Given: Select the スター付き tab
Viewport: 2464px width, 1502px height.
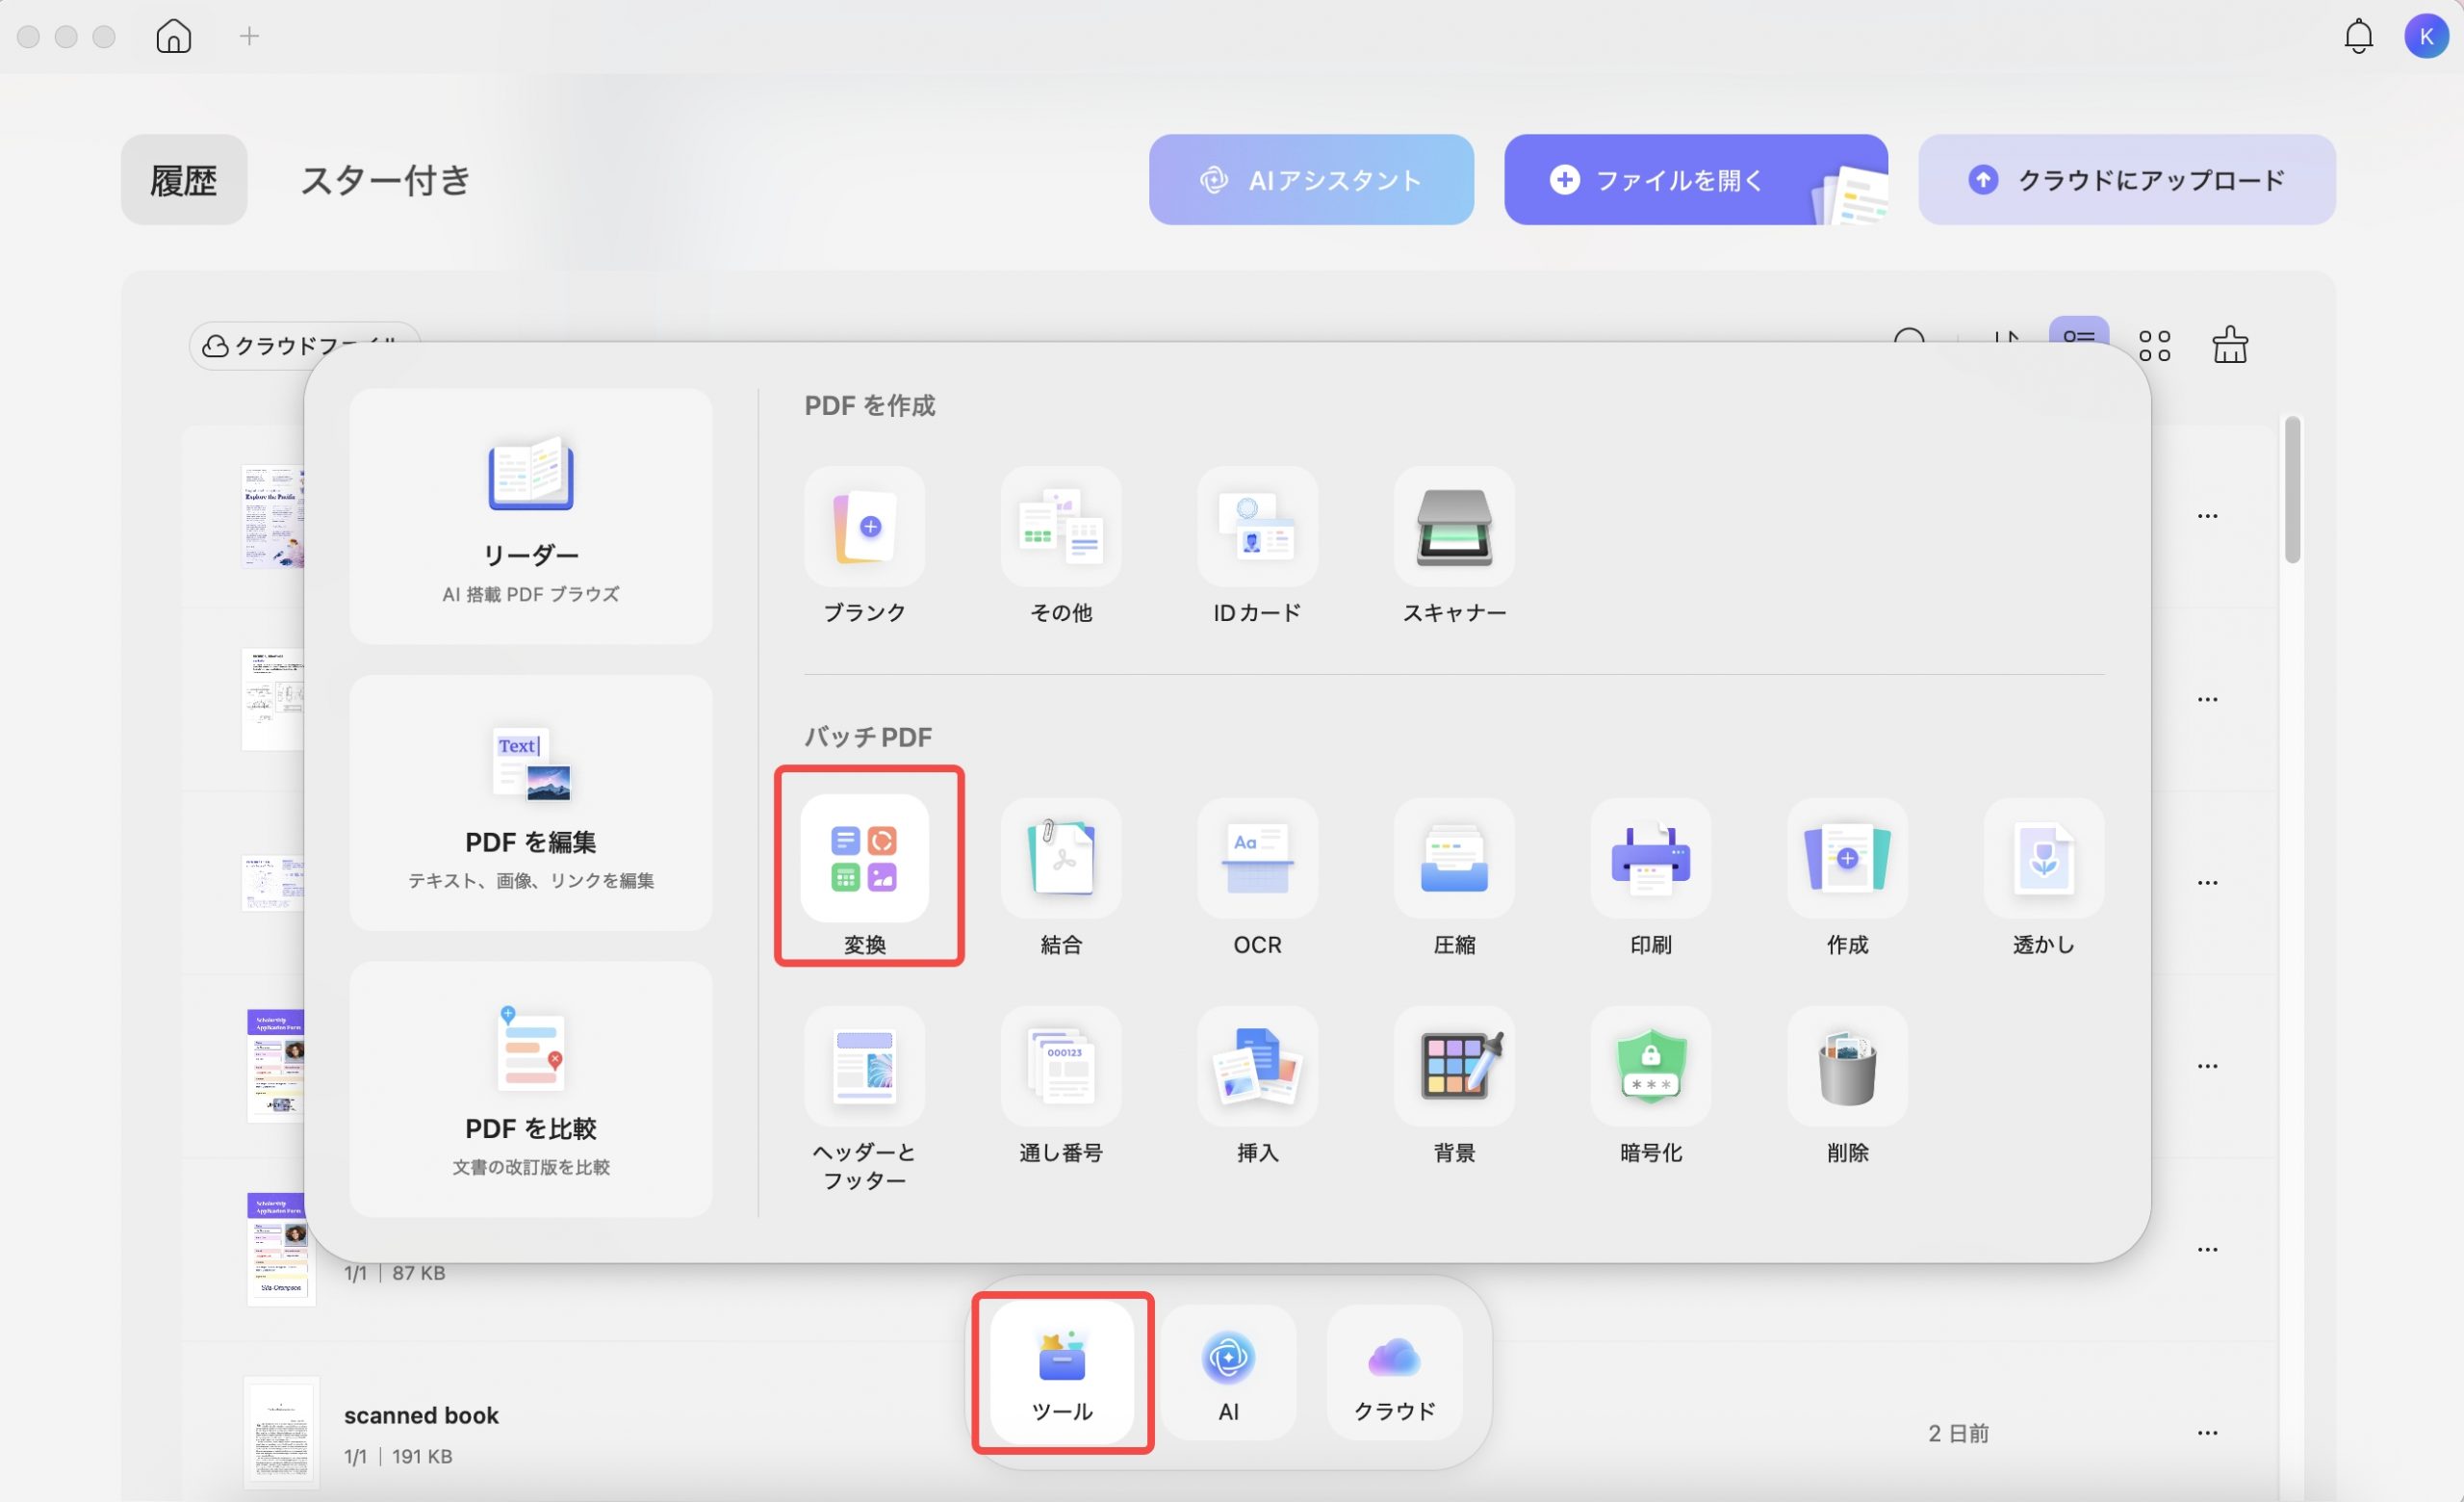Looking at the screenshot, I should (385, 180).
